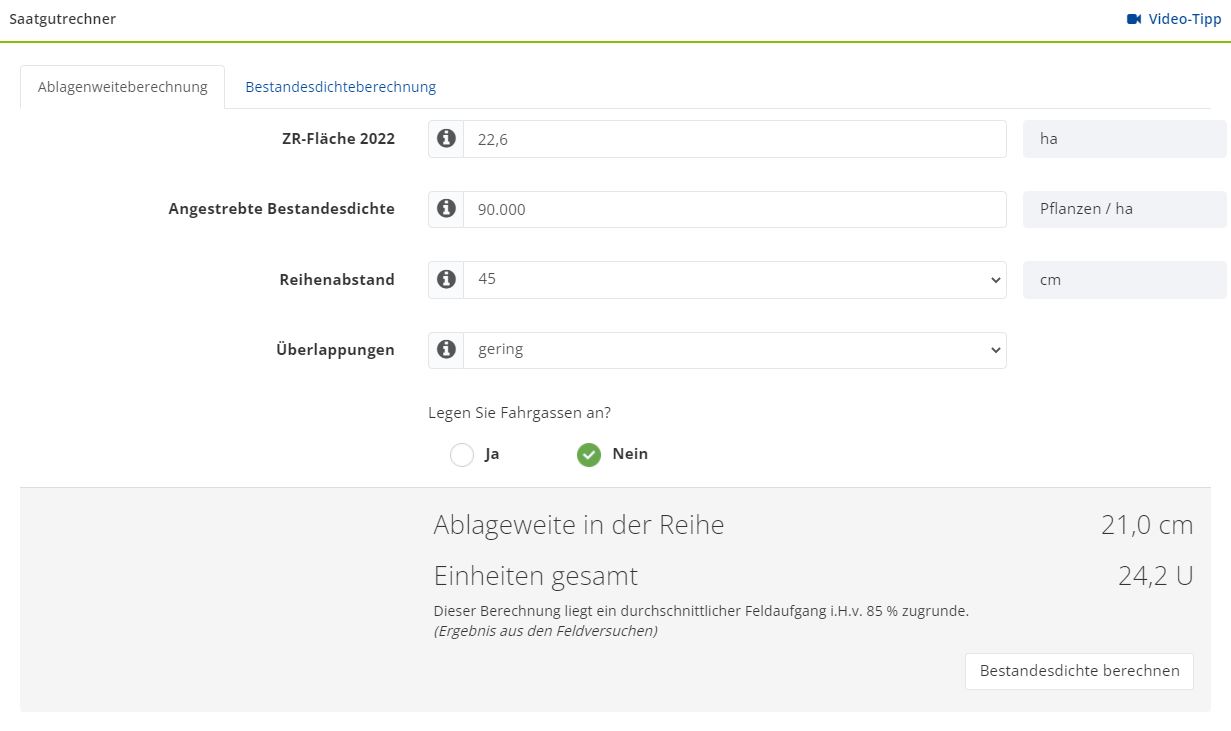
Task: Switch to the Bestandesdichteberechnung tab
Action: 340,87
